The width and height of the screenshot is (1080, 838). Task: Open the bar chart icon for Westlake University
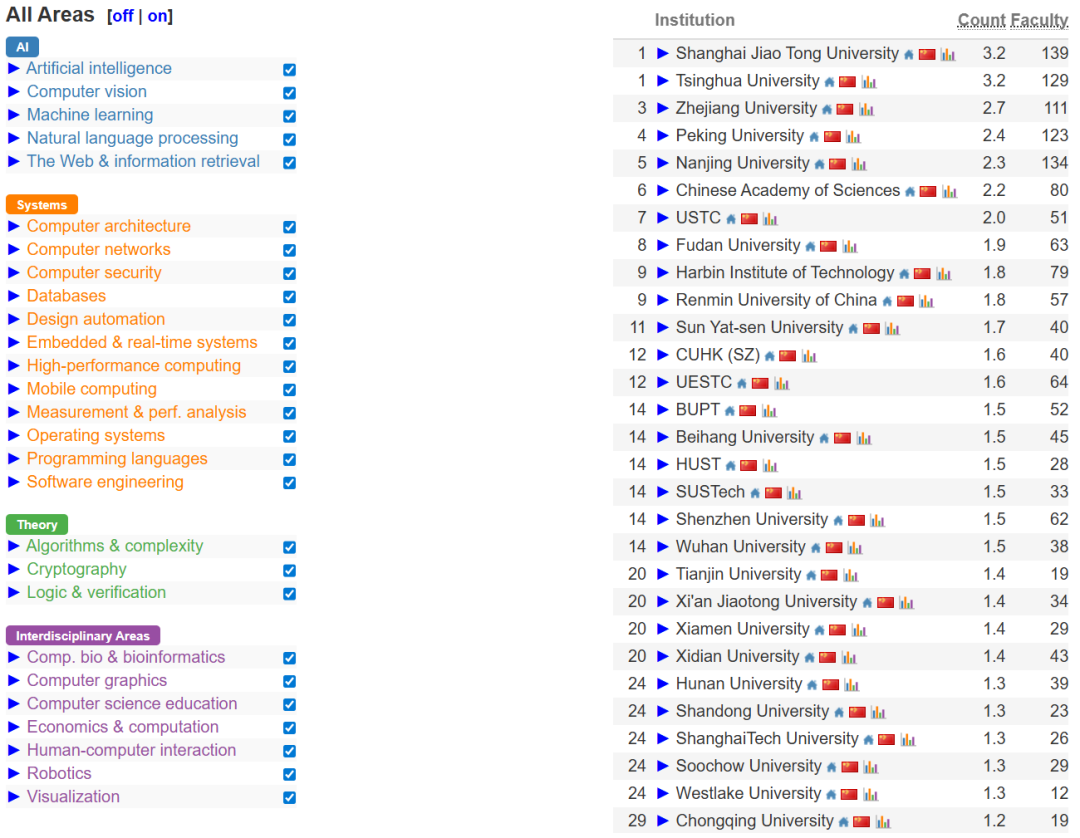(869, 793)
